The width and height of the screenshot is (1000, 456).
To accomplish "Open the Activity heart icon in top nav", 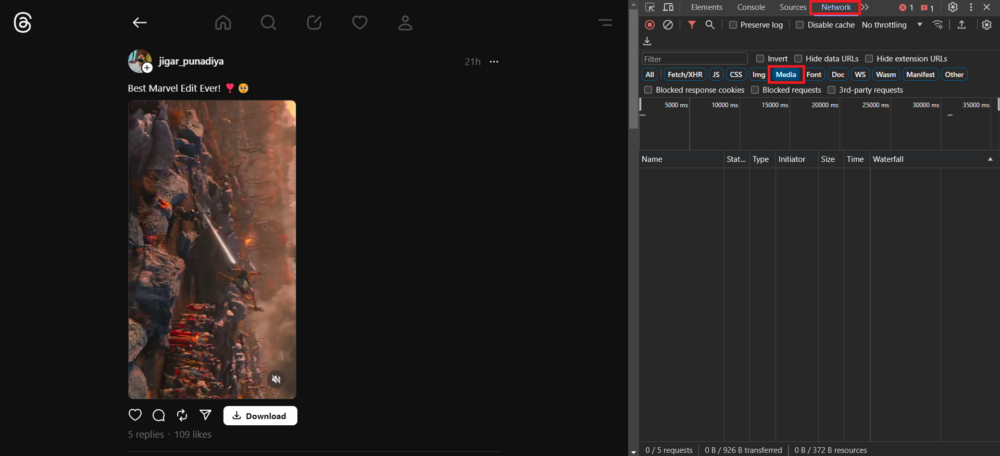I will click(x=360, y=23).
